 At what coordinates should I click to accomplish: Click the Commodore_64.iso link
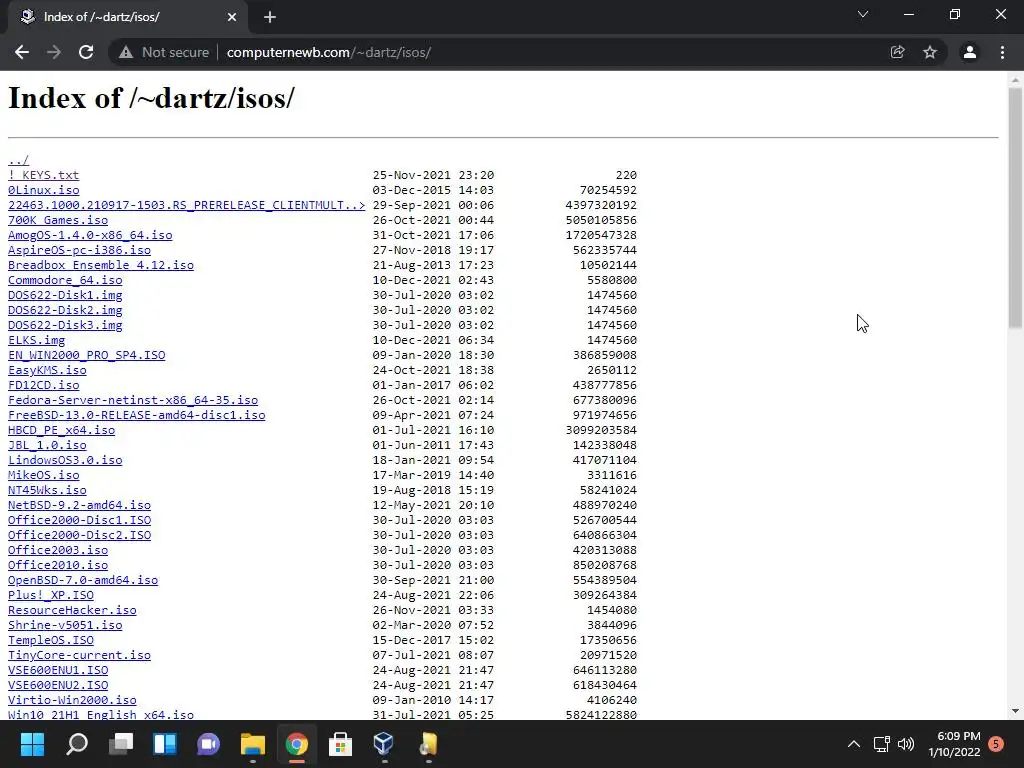[65, 280]
